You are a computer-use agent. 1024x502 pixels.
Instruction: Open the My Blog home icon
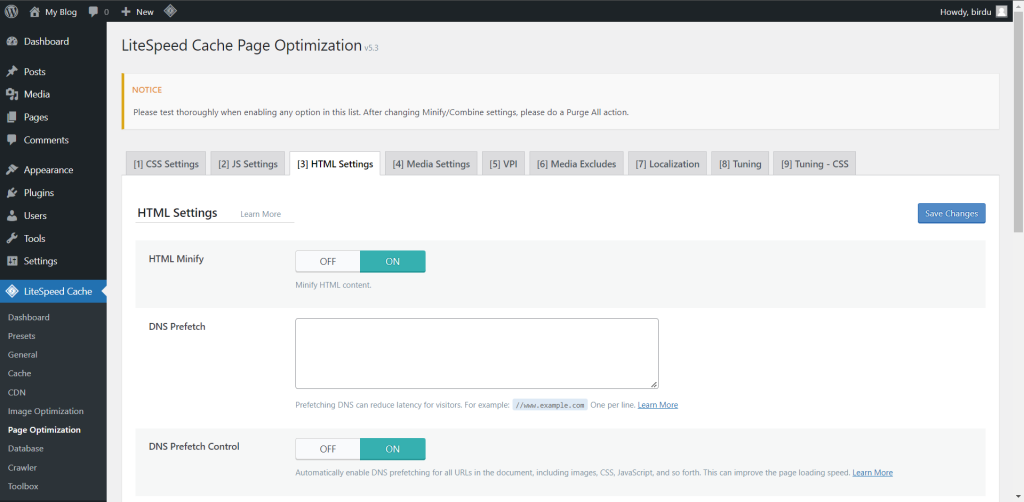point(35,11)
